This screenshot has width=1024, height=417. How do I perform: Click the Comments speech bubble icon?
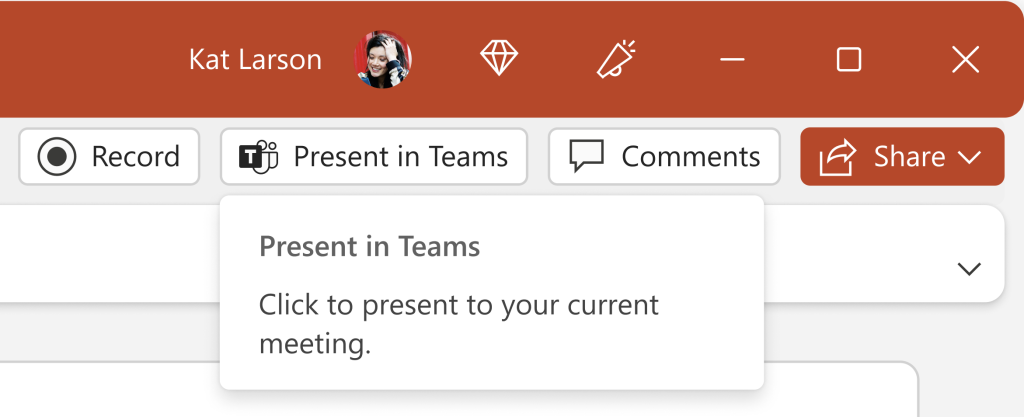pos(587,157)
